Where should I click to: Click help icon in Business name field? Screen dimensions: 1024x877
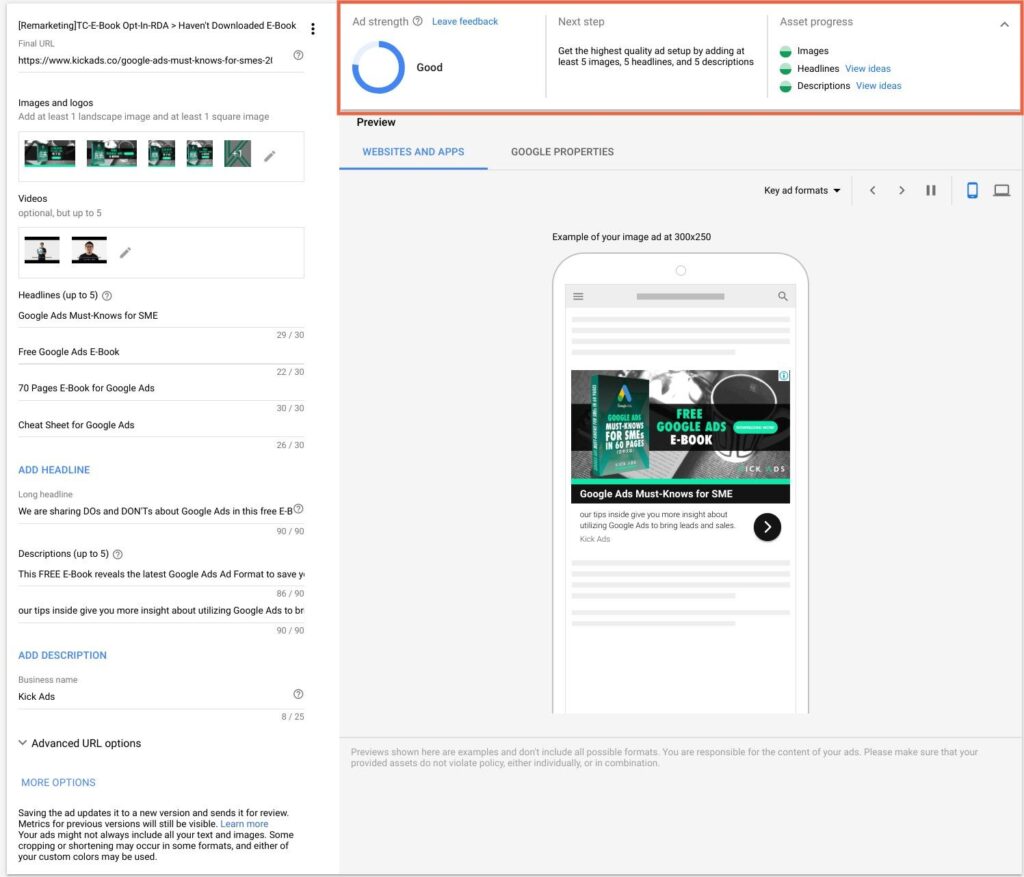[298, 694]
